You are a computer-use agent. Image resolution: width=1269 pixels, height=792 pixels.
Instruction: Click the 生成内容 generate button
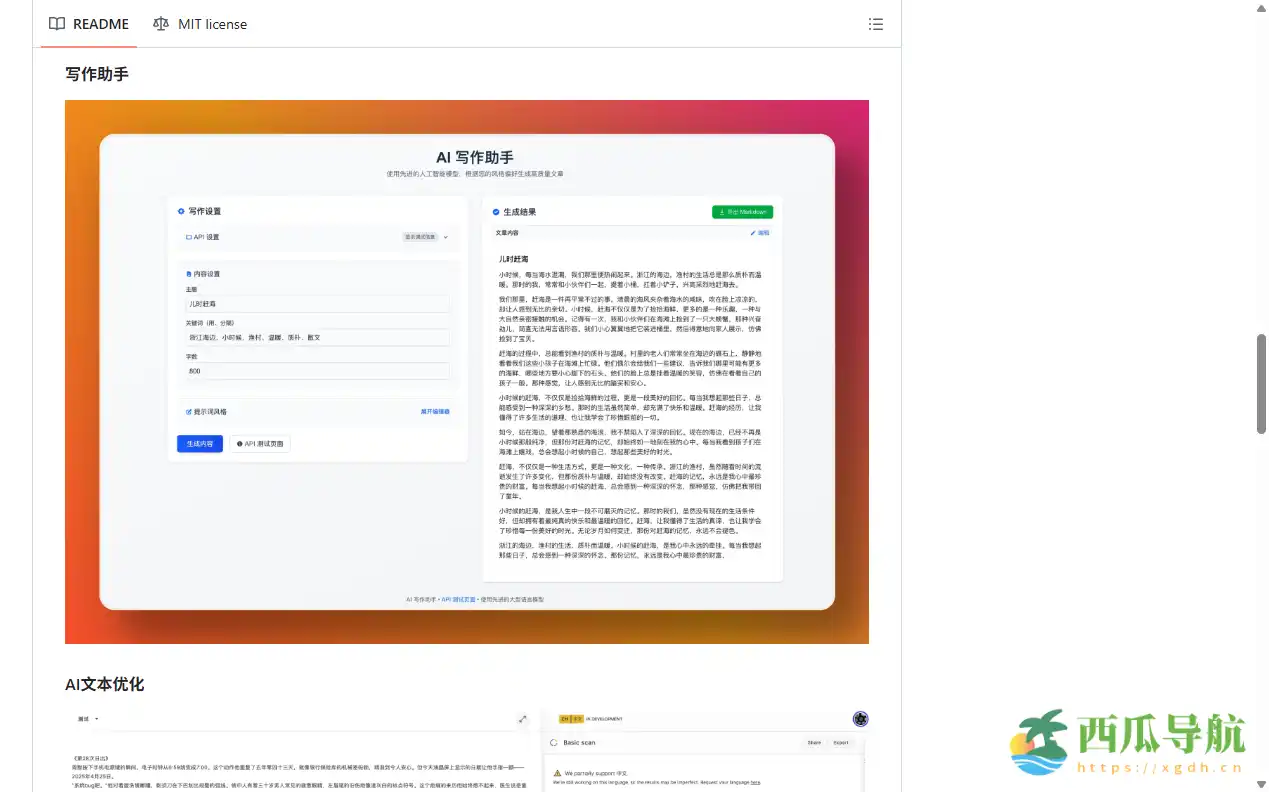click(x=200, y=443)
